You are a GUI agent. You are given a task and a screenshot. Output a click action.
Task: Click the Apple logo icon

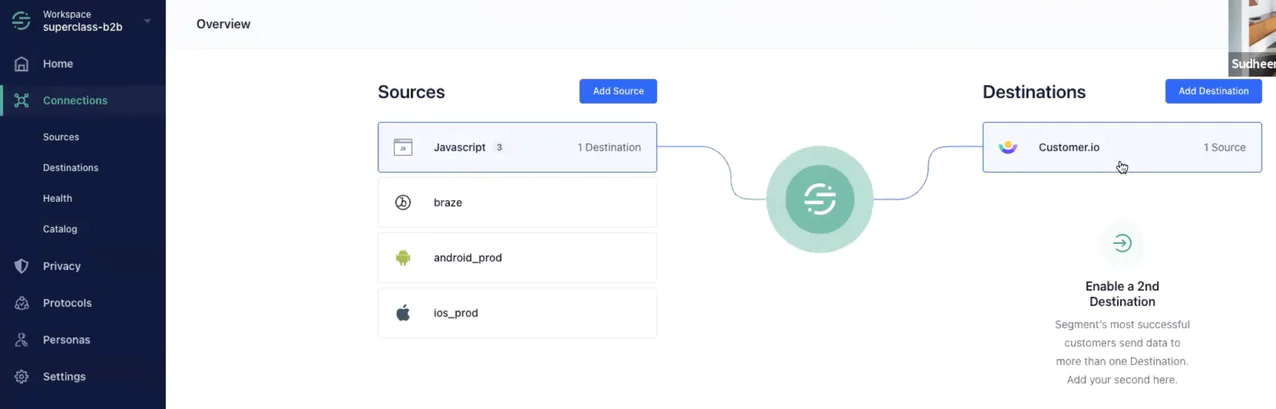403,313
